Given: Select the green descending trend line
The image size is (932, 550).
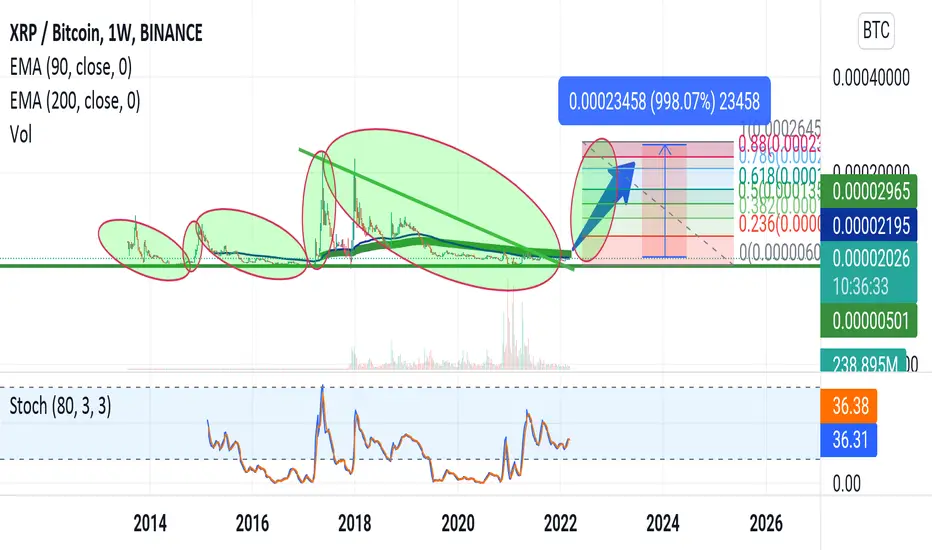Looking at the screenshot, I should click(437, 210).
